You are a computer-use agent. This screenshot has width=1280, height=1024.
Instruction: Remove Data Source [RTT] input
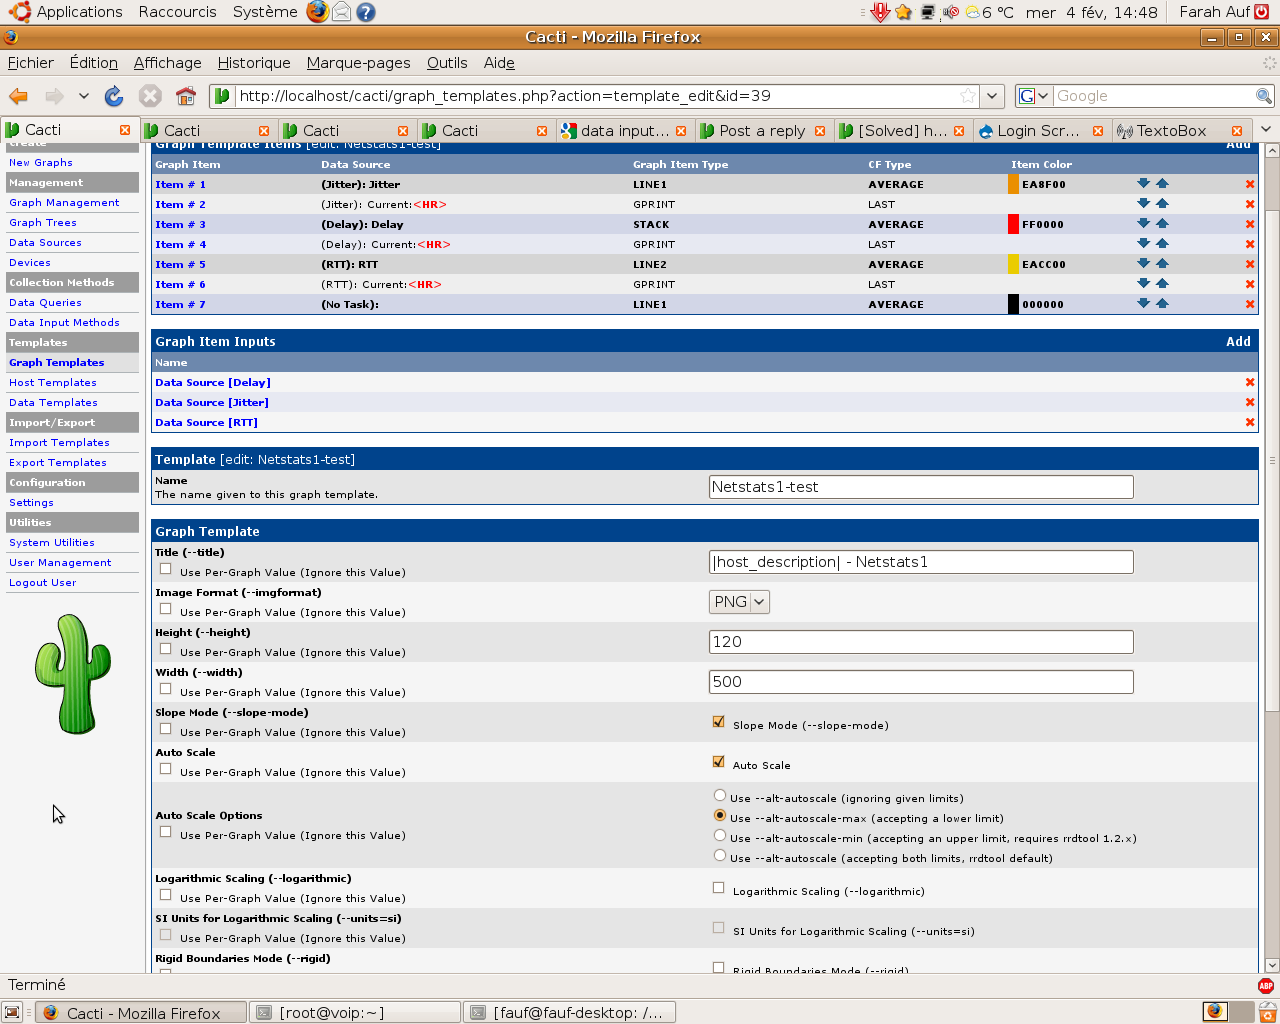pyautogui.click(x=1250, y=422)
